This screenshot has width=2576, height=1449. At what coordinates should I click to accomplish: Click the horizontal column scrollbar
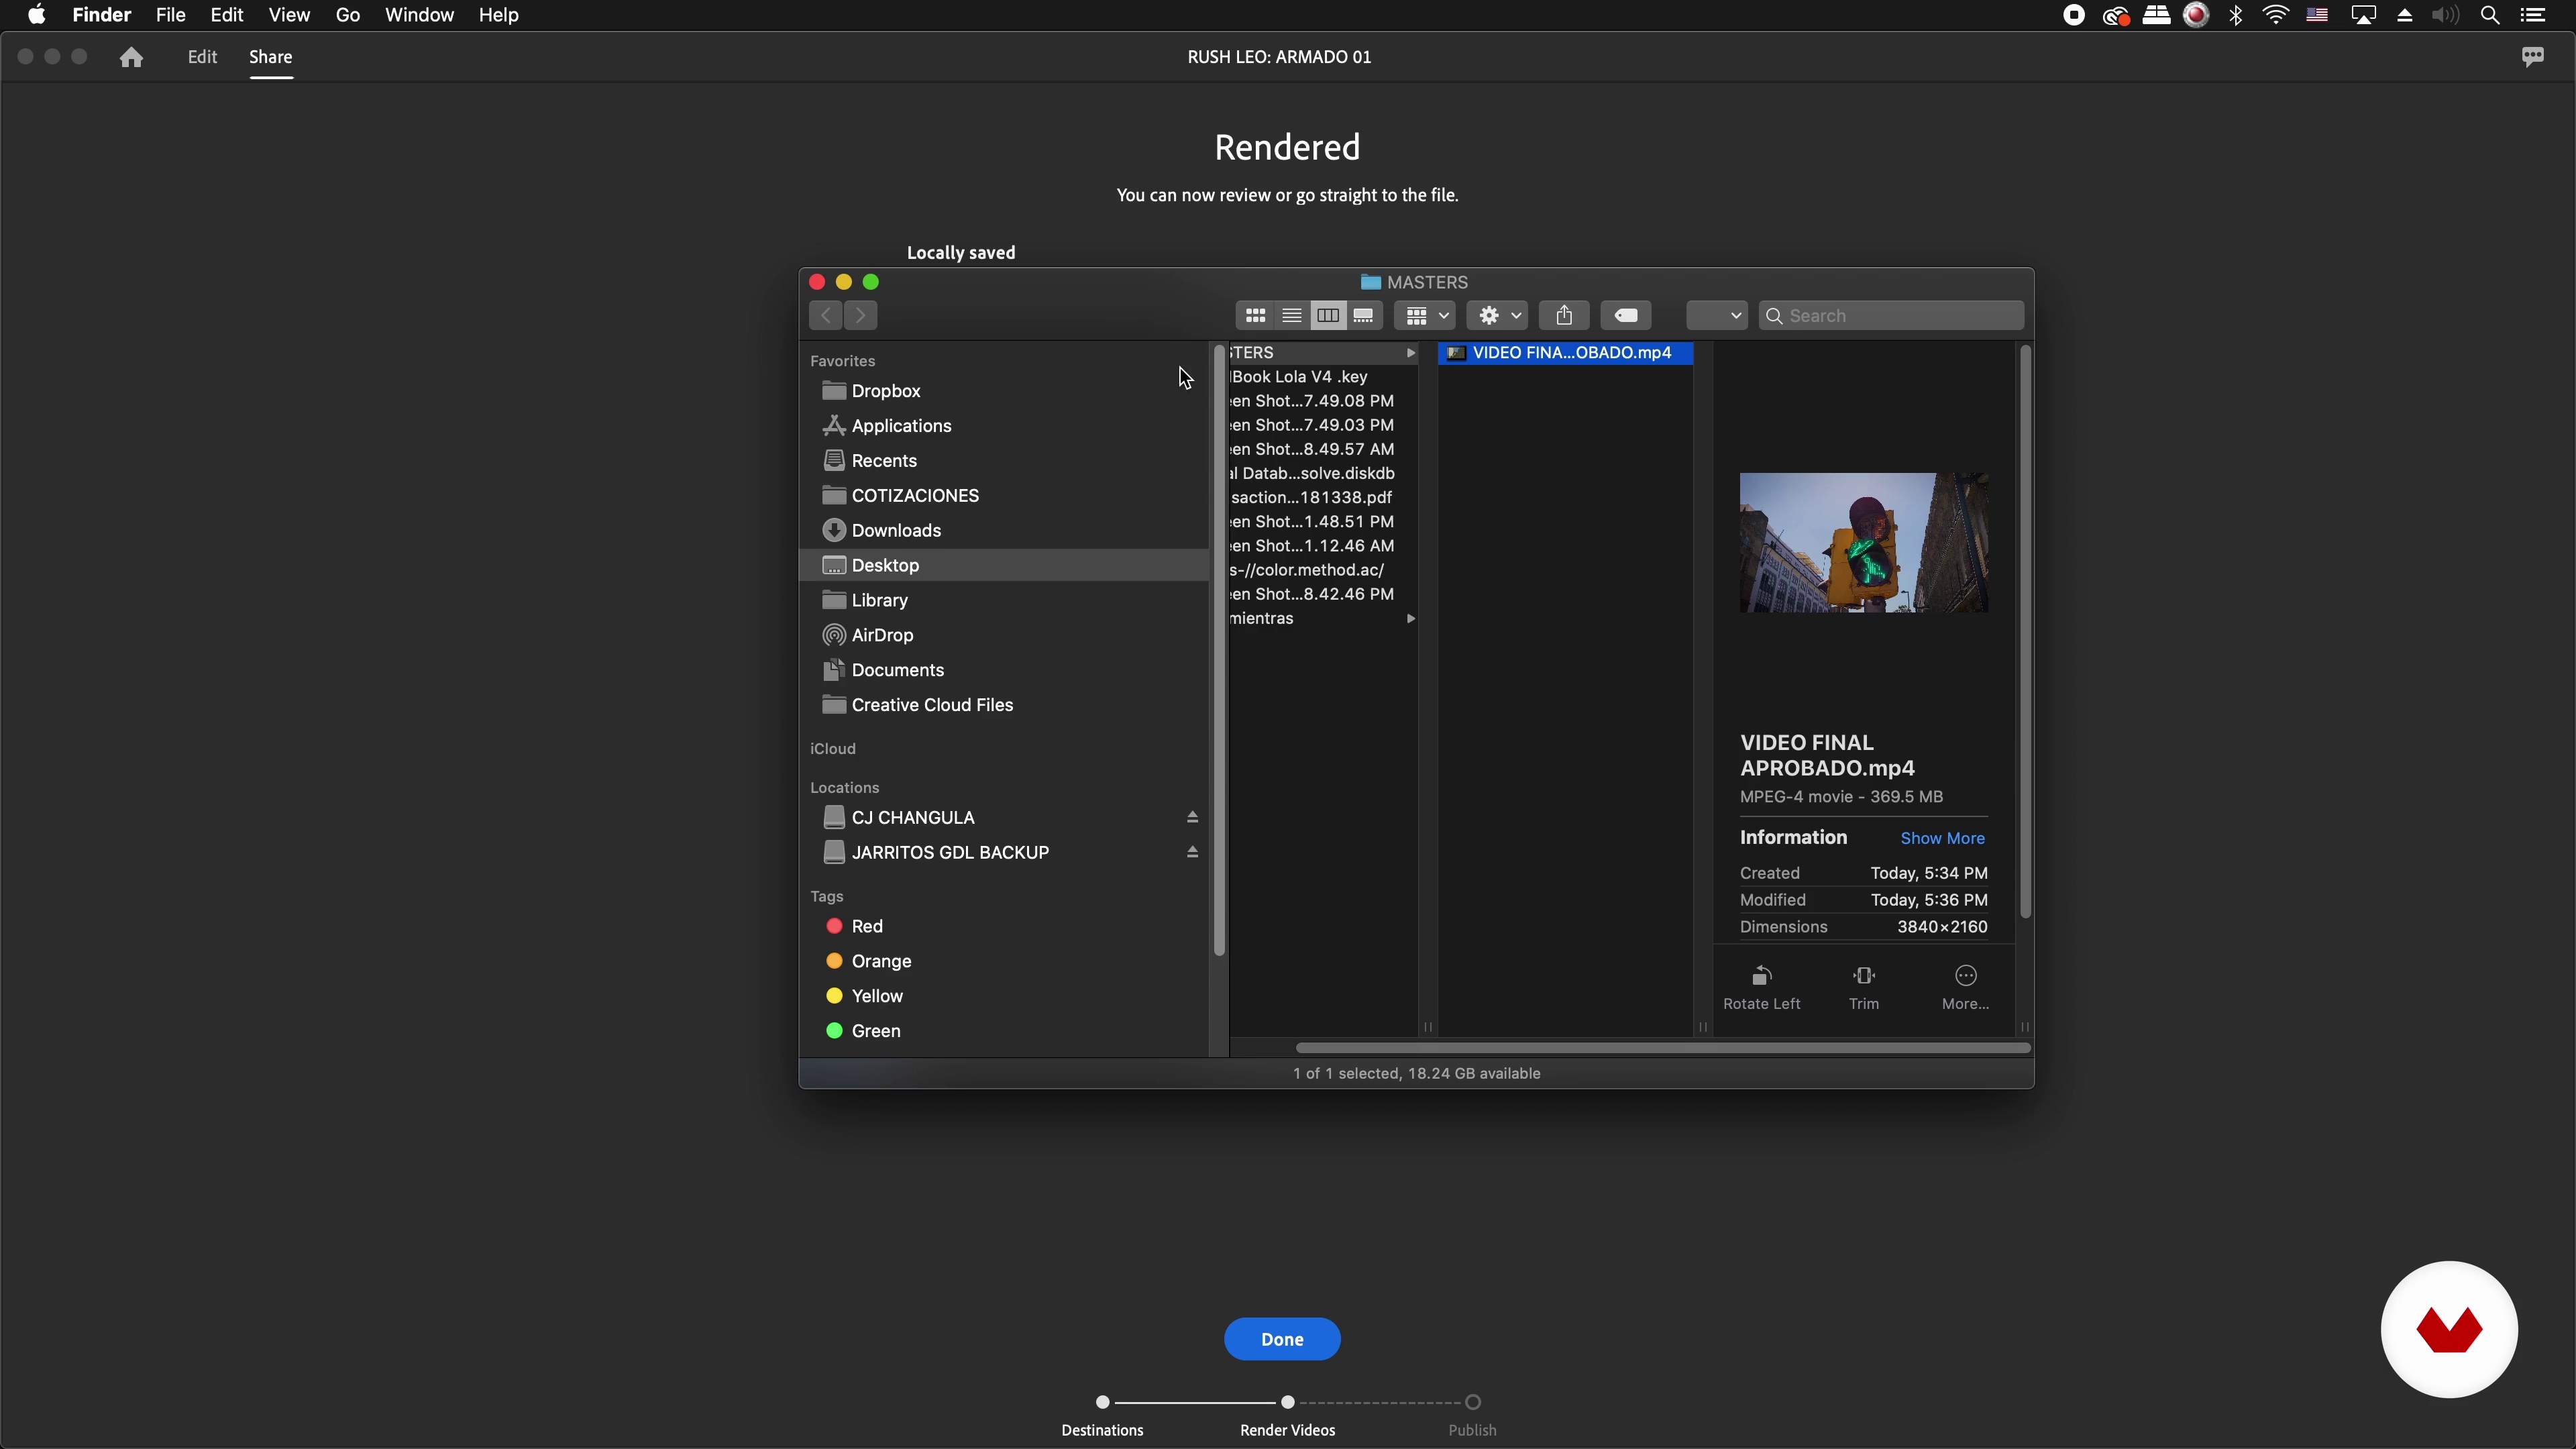[x=1662, y=1048]
